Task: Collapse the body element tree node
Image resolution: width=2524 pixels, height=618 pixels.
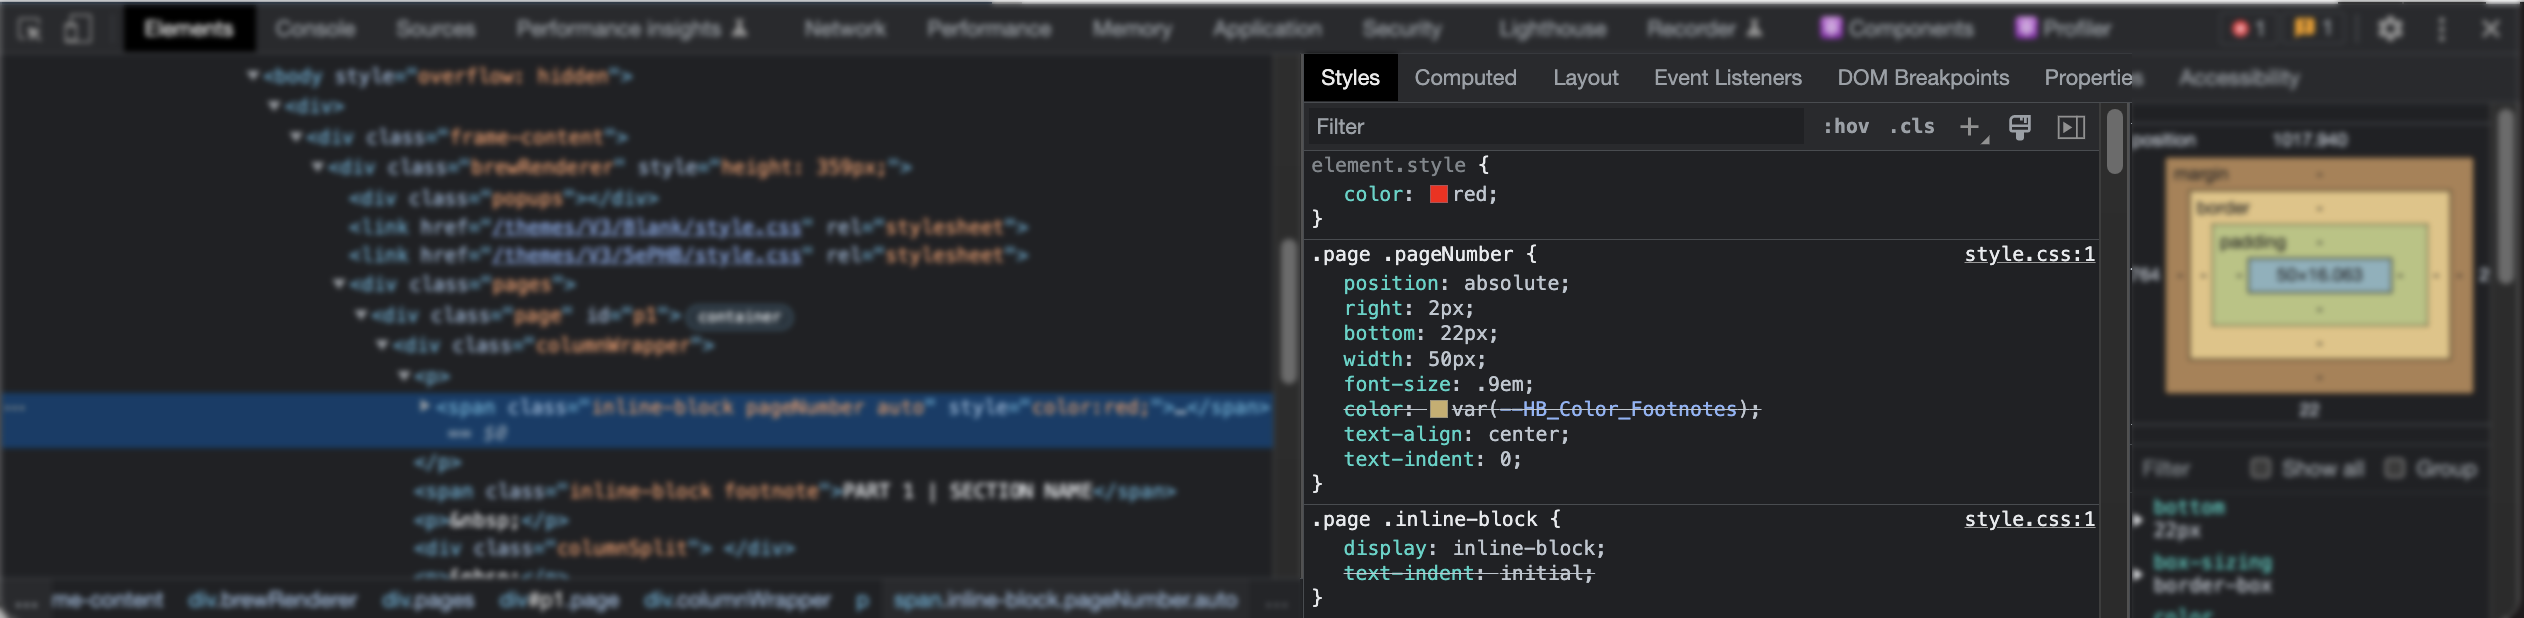Action: [x=253, y=76]
